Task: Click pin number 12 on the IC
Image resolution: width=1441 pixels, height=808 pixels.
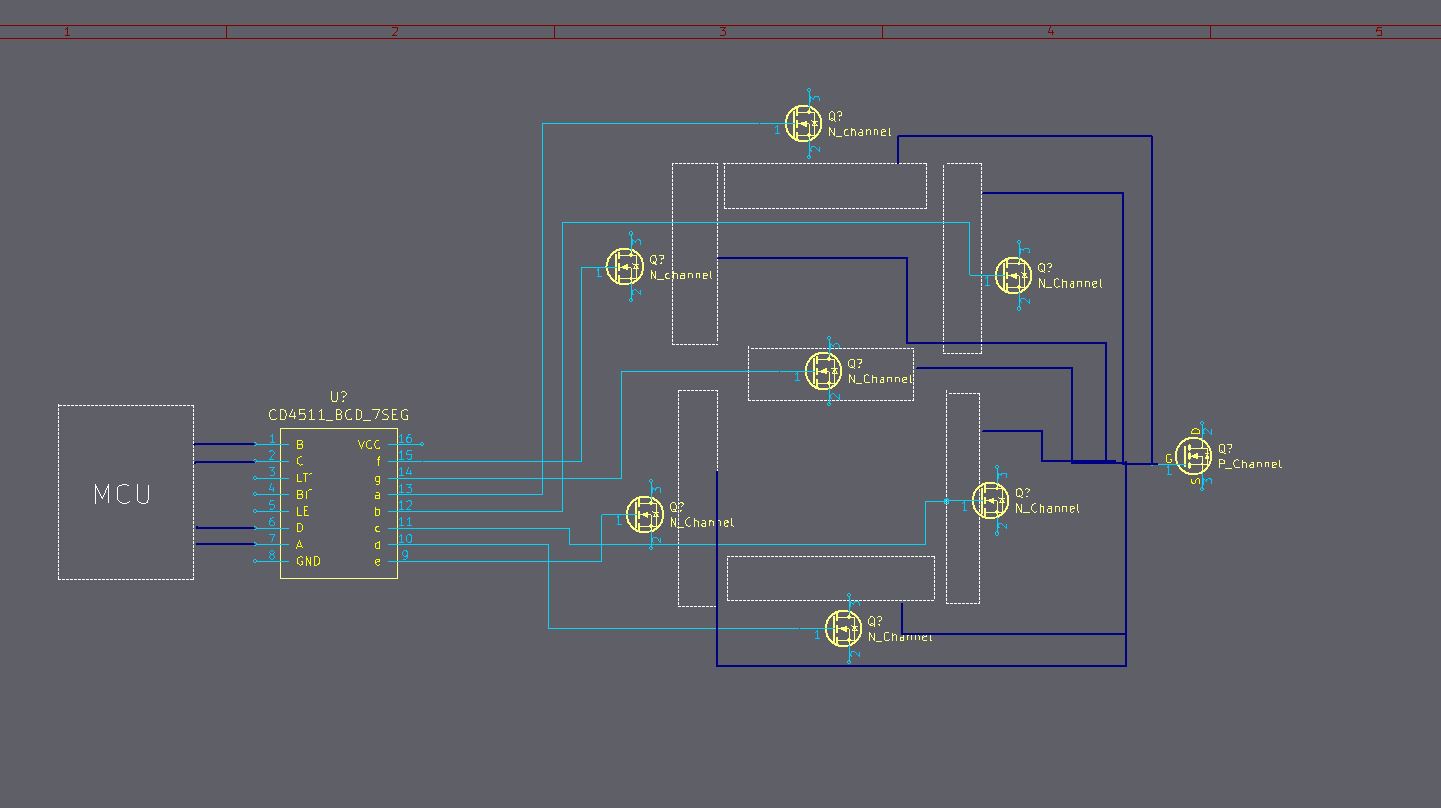Action: [405, 505]
